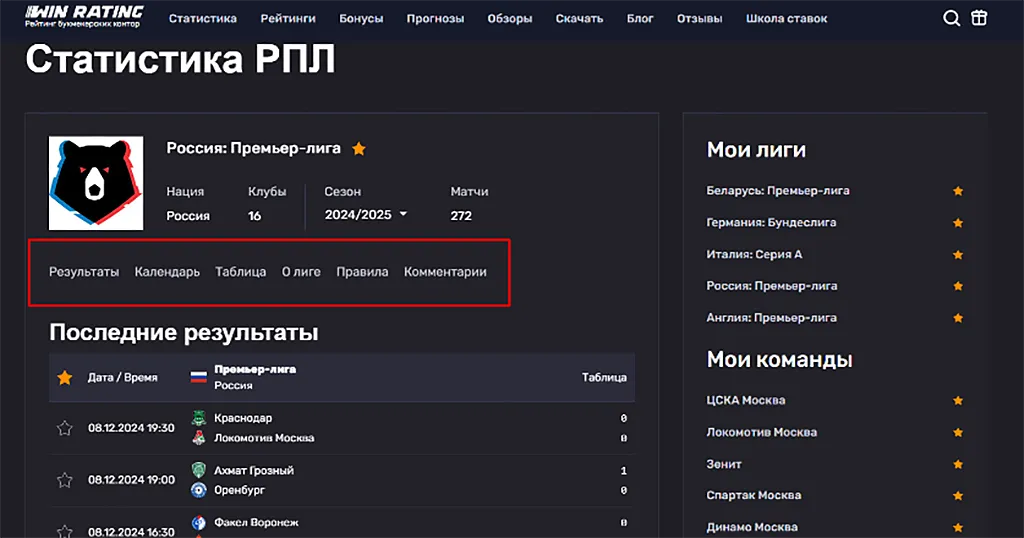Image resolution: width=1024 pixels, height=538 pixels.
Task: Open Рейтинги in top navigation
Action: pyautogui.click(x=288, y=18)
